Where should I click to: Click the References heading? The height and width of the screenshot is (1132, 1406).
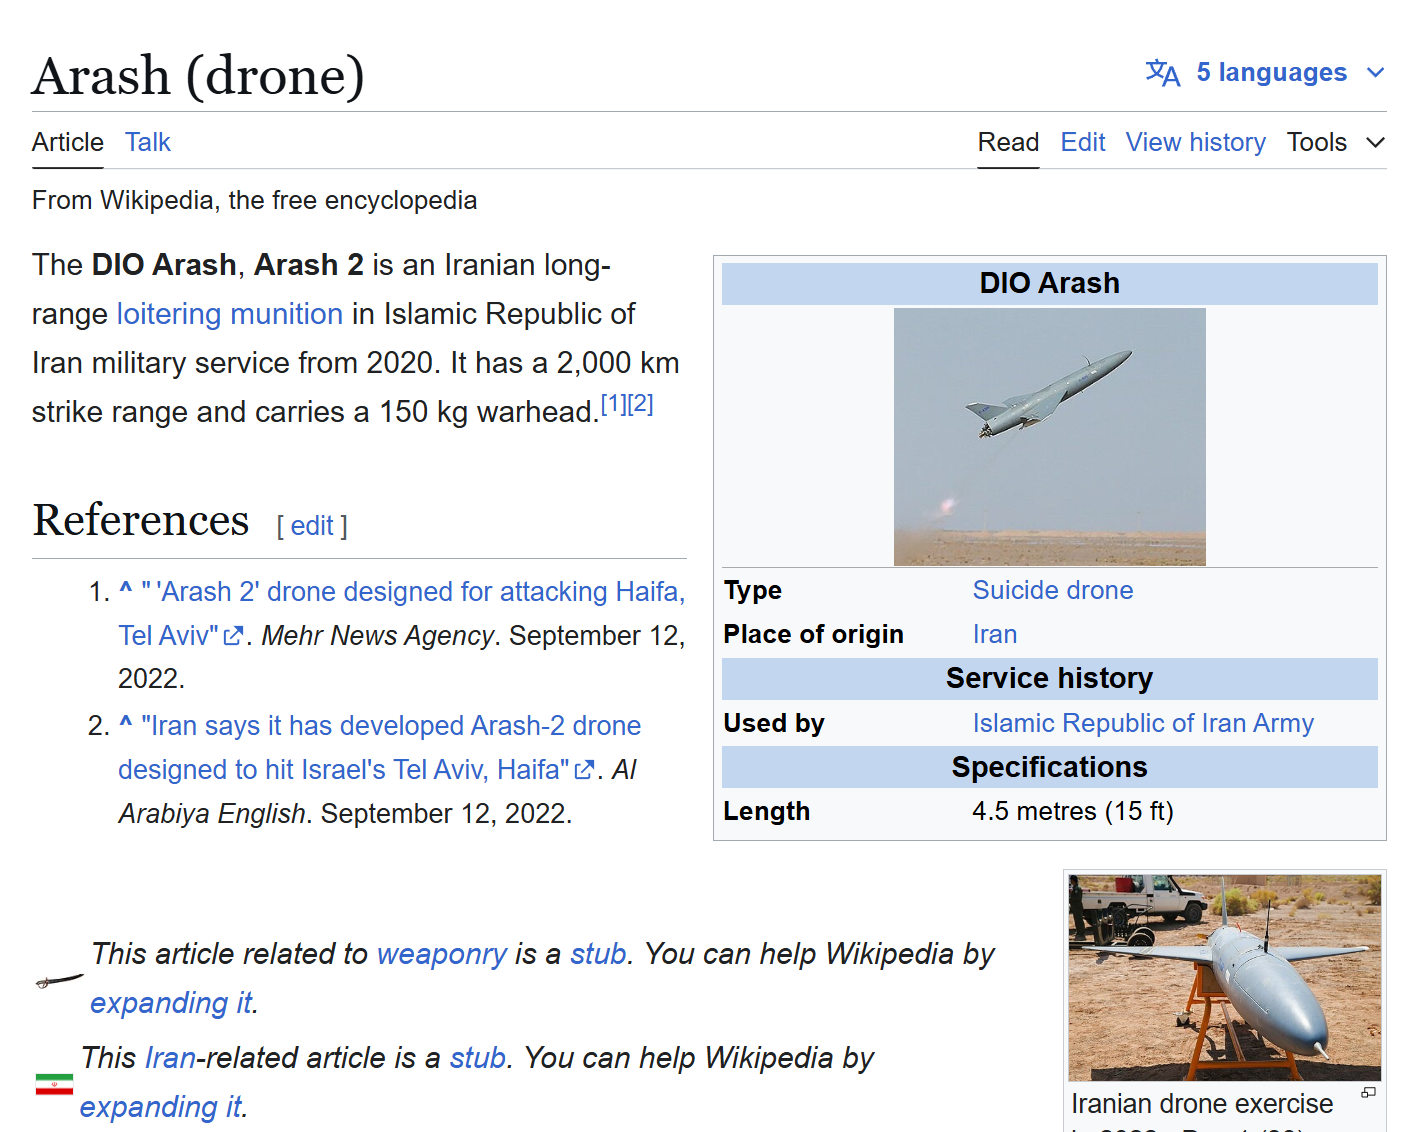tap(141, 520)
